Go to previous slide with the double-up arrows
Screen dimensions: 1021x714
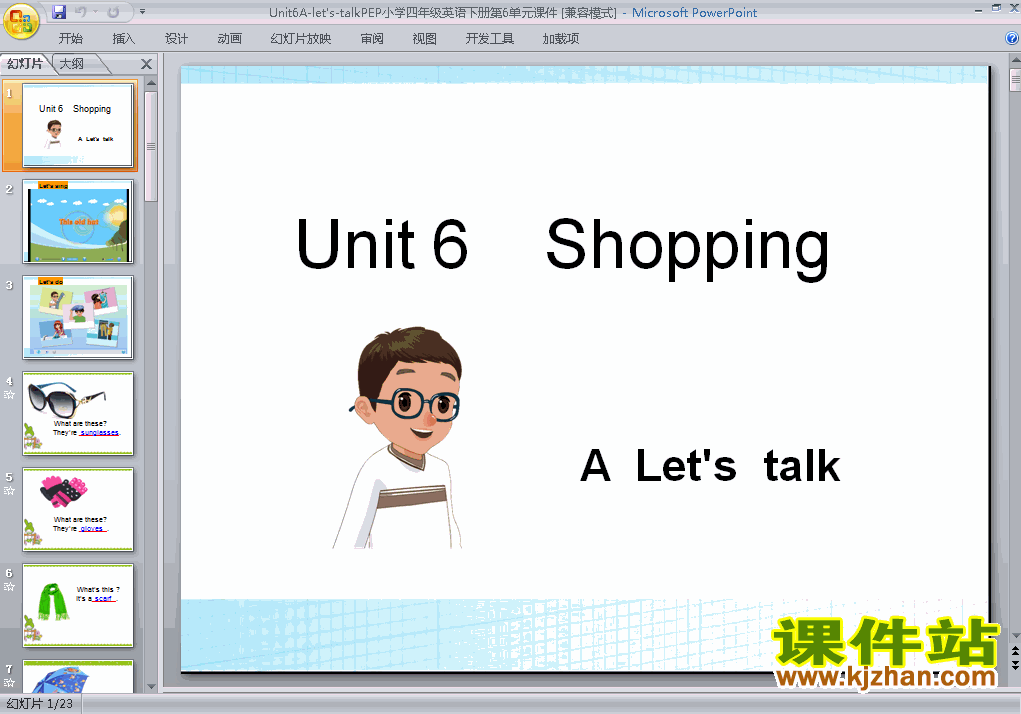[1015, 650]
